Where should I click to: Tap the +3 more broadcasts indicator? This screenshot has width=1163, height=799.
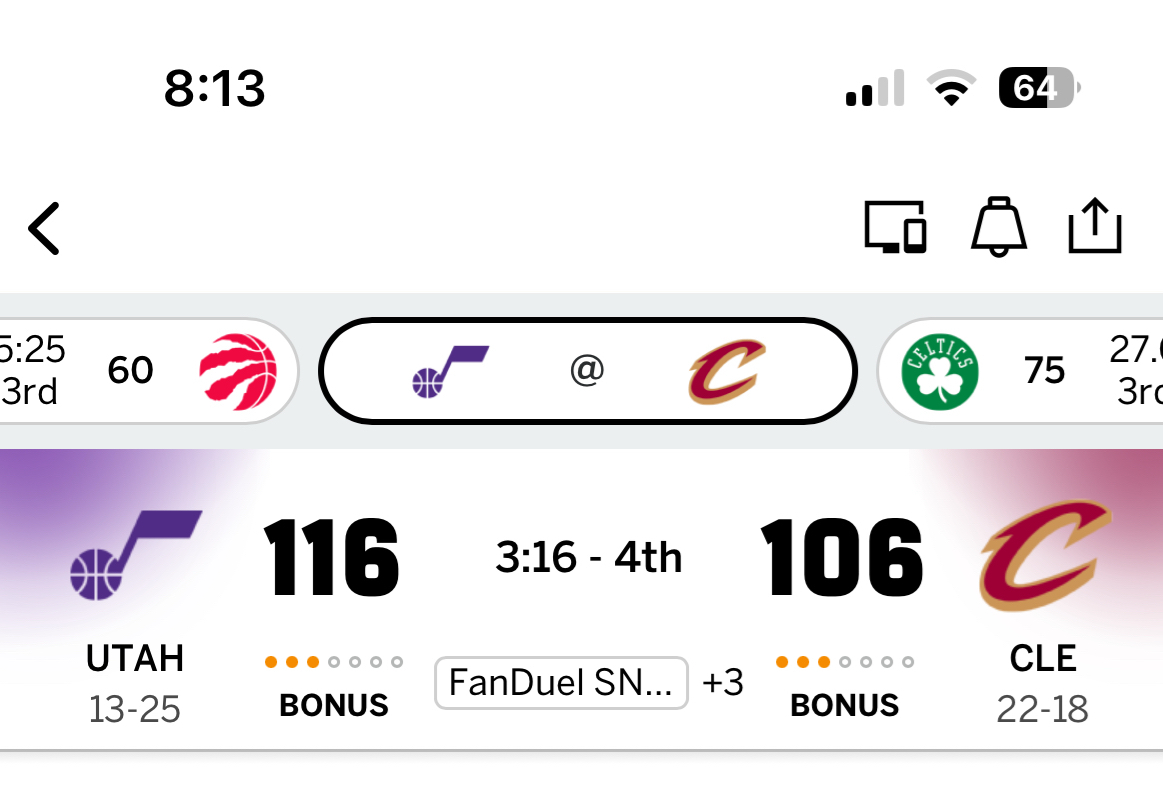coord(723,683)
